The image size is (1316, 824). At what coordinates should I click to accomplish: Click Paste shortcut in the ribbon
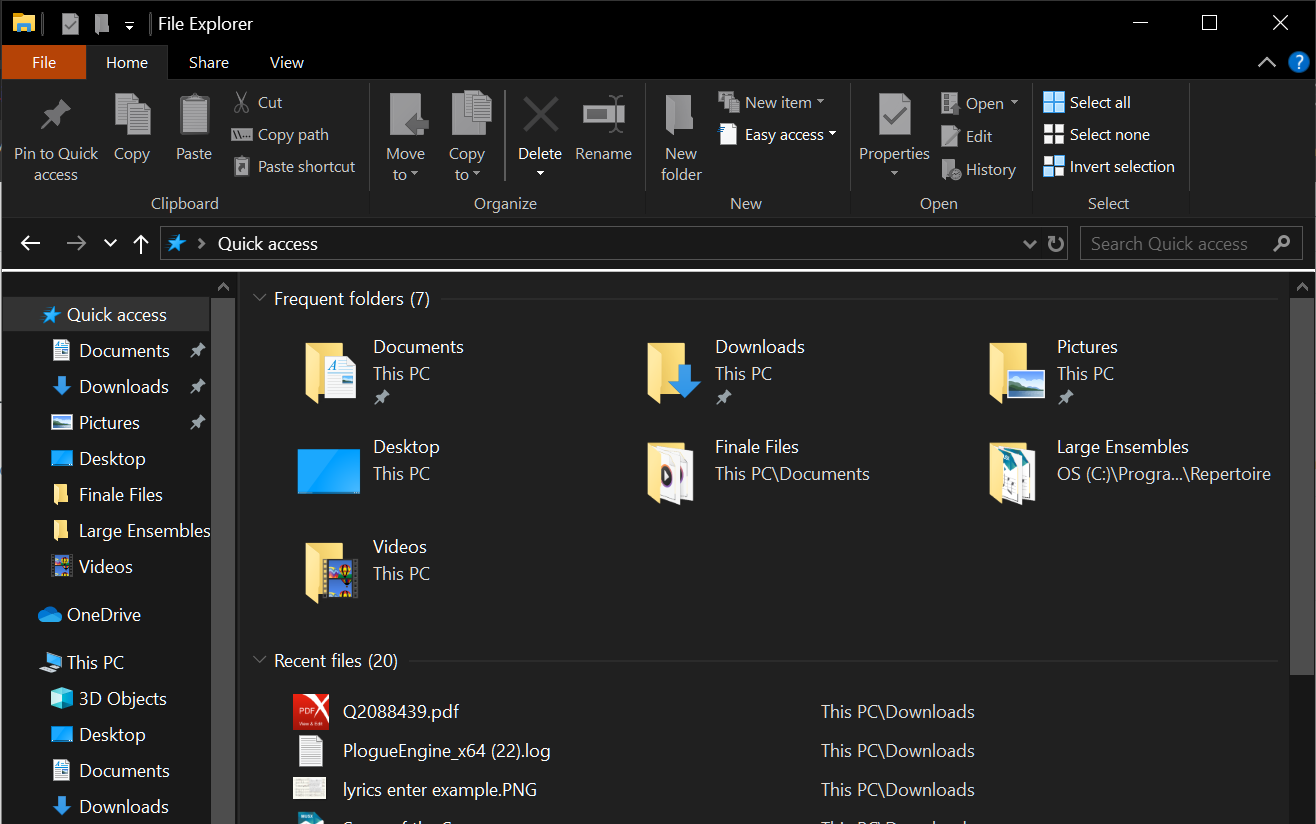point(294,166)
